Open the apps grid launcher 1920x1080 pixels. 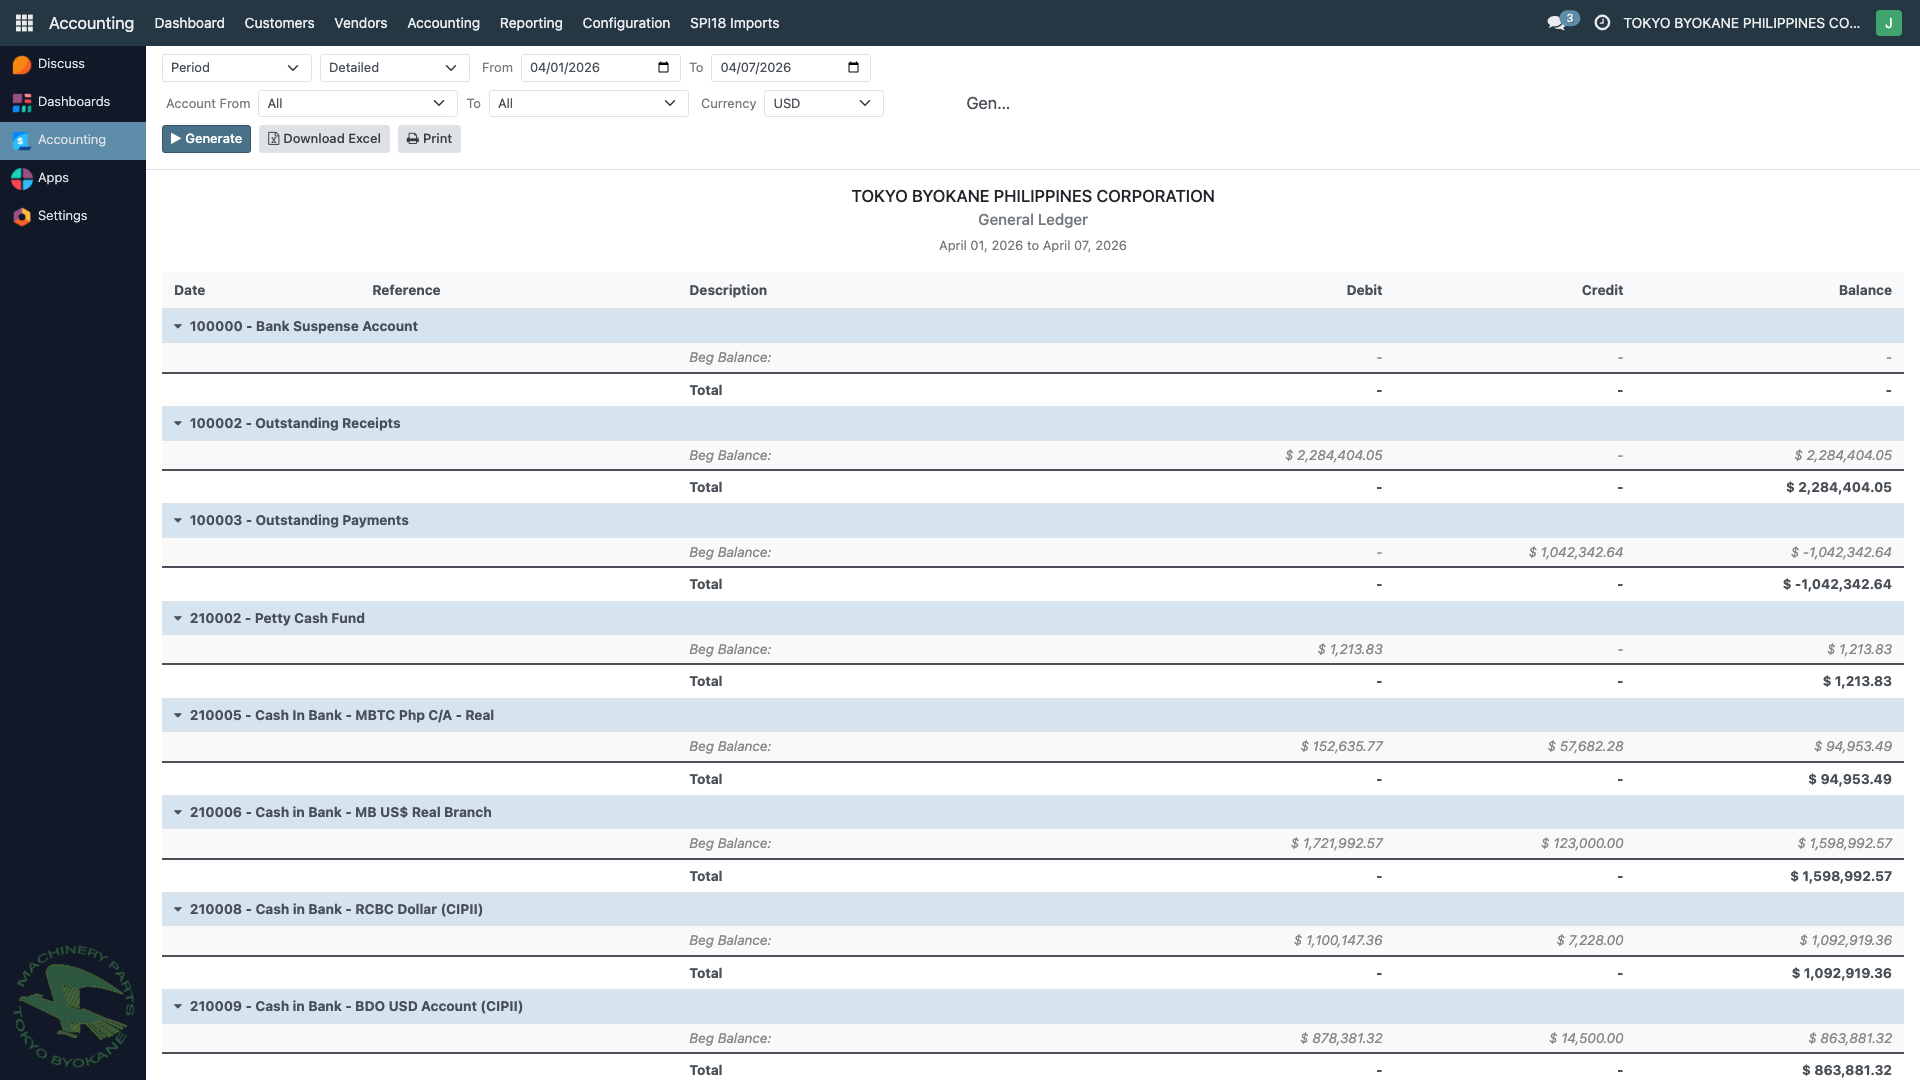[x=24, y=22]
